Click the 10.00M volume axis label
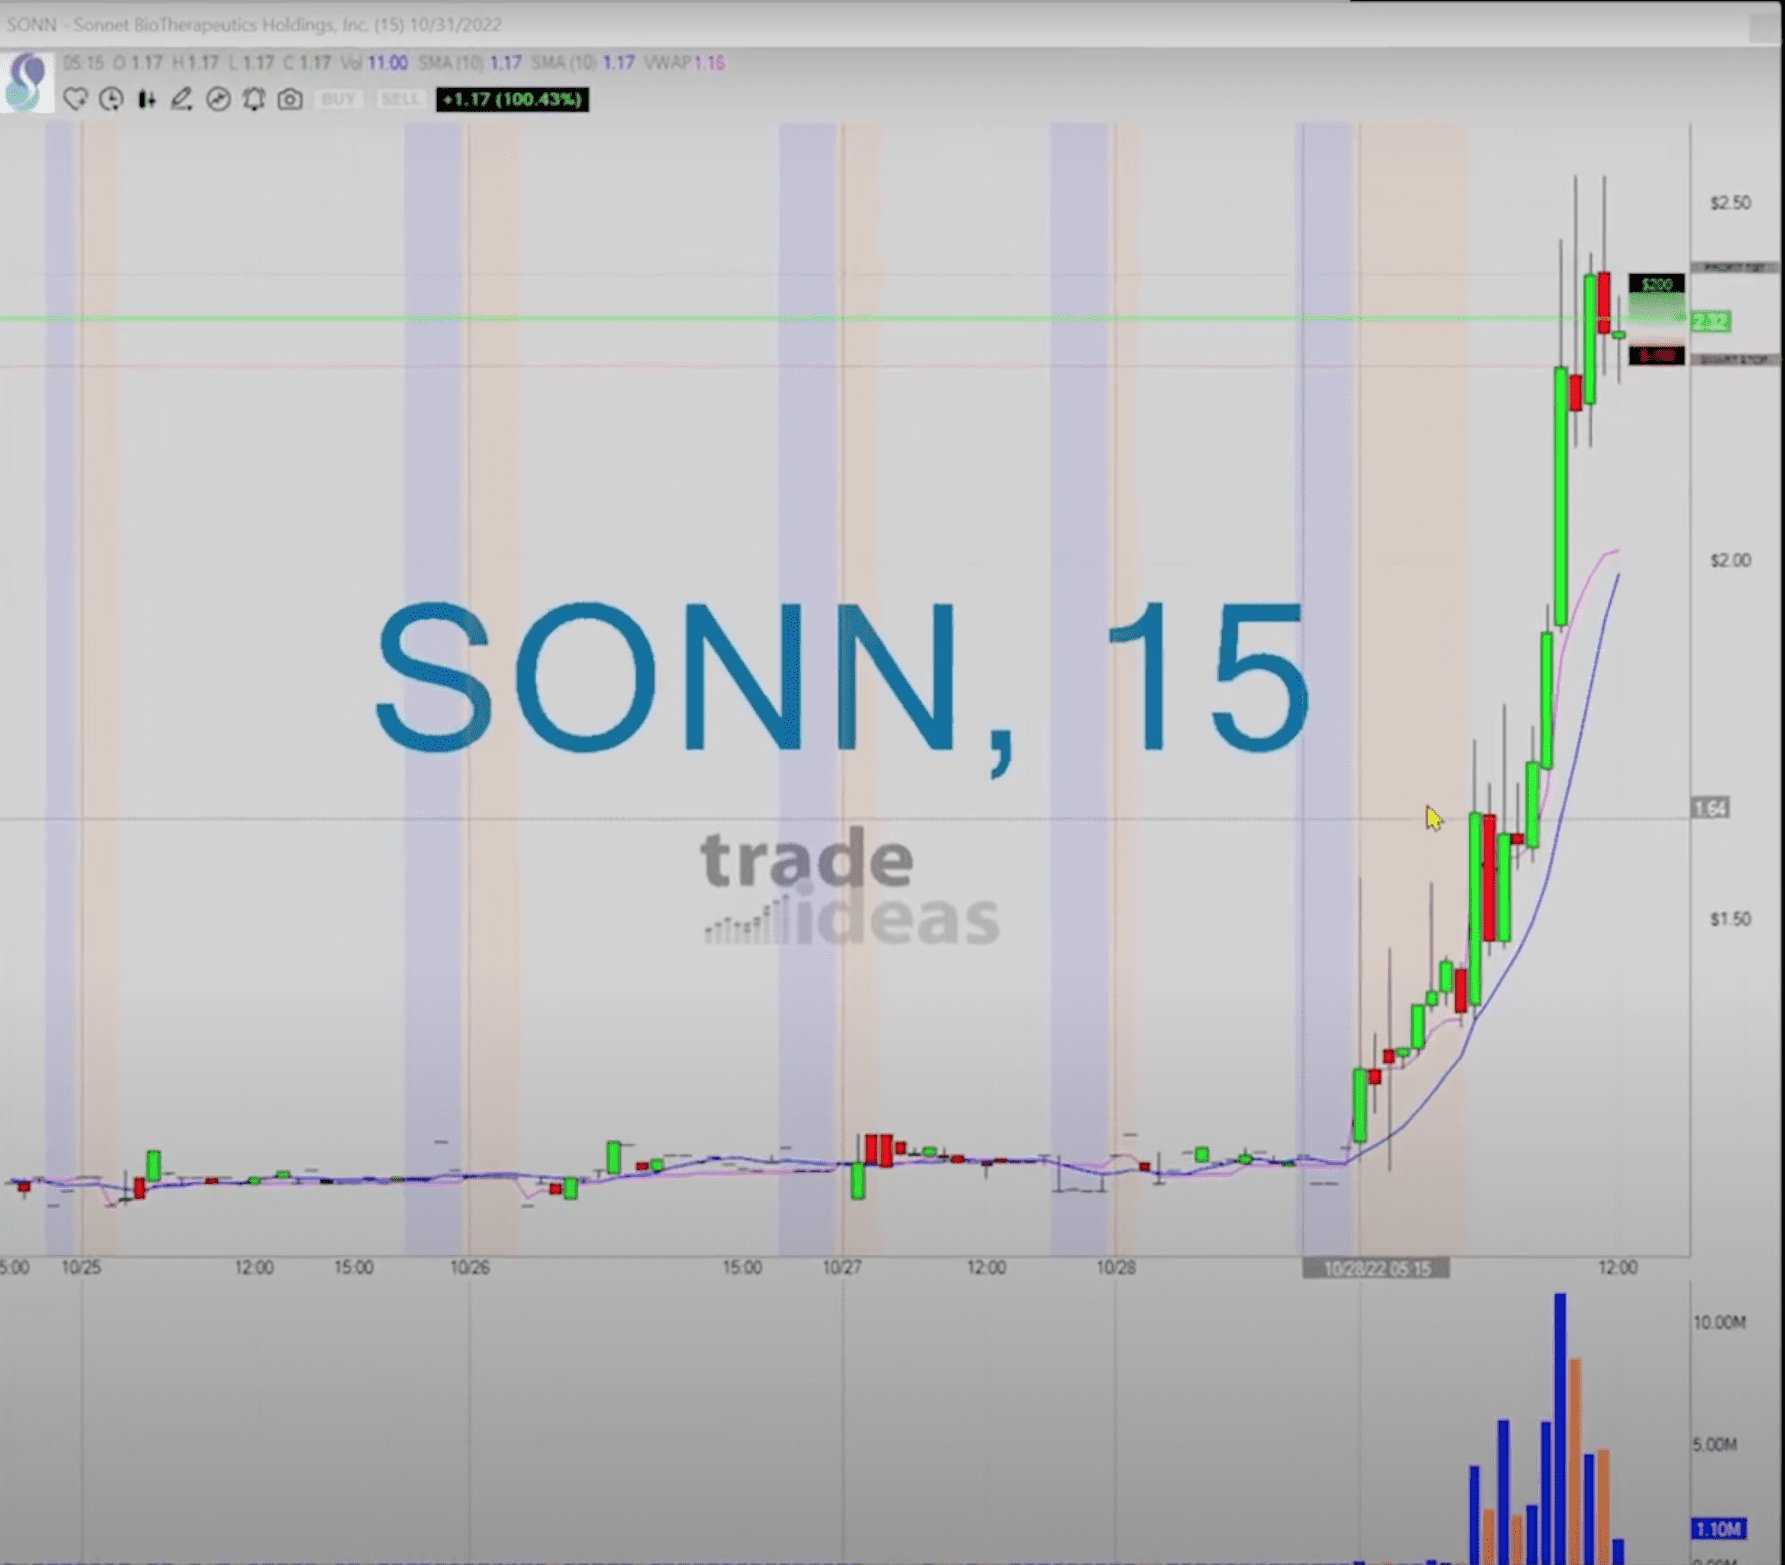 point(1719,1322)
